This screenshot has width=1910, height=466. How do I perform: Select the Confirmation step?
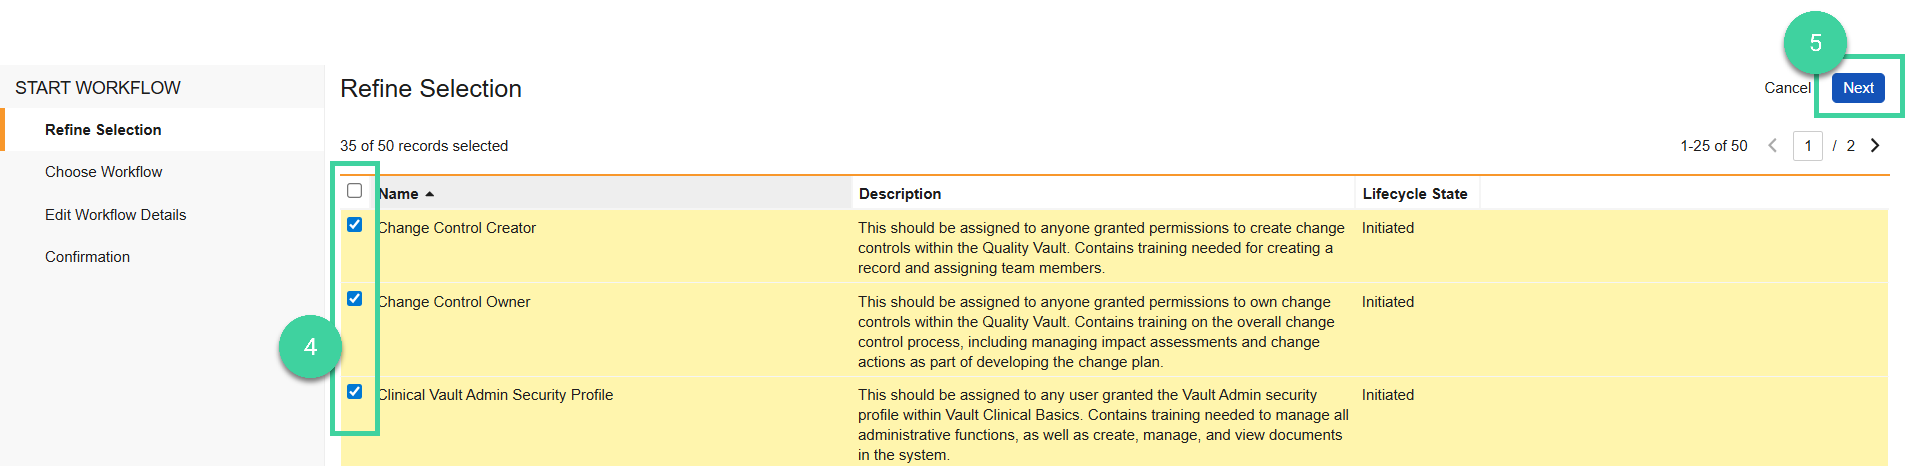coord(87,257)
